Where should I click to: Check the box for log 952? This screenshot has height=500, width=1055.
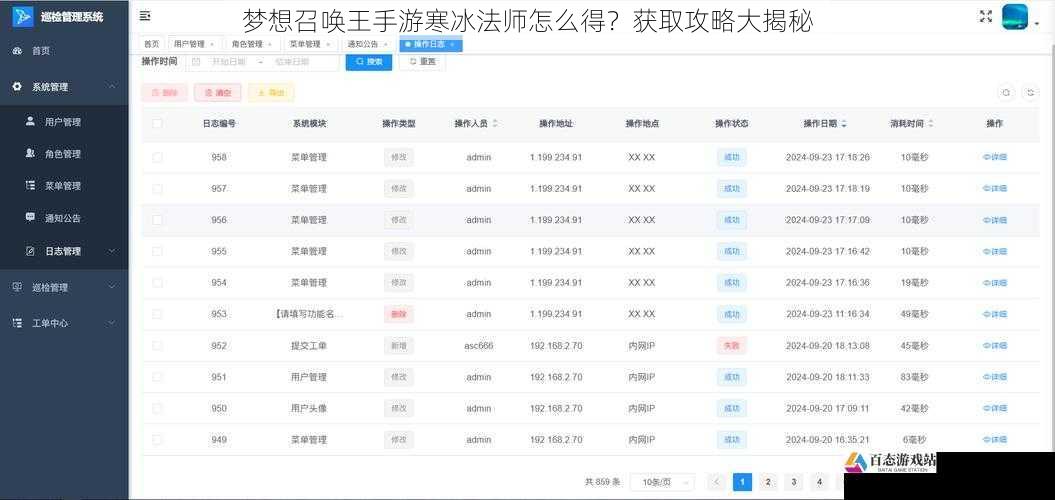coord(157,346)
